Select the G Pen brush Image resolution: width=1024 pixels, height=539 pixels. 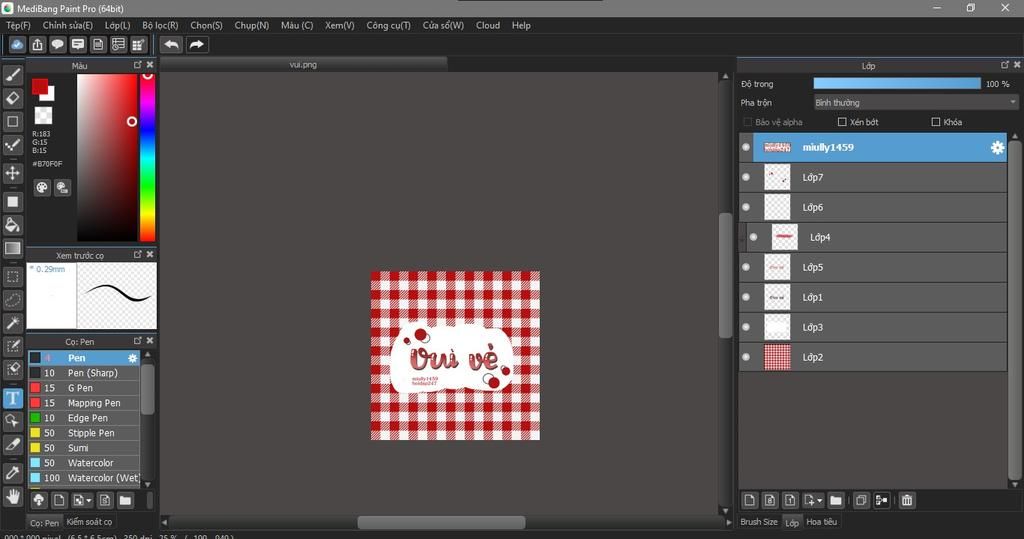[x=84, y=388]
